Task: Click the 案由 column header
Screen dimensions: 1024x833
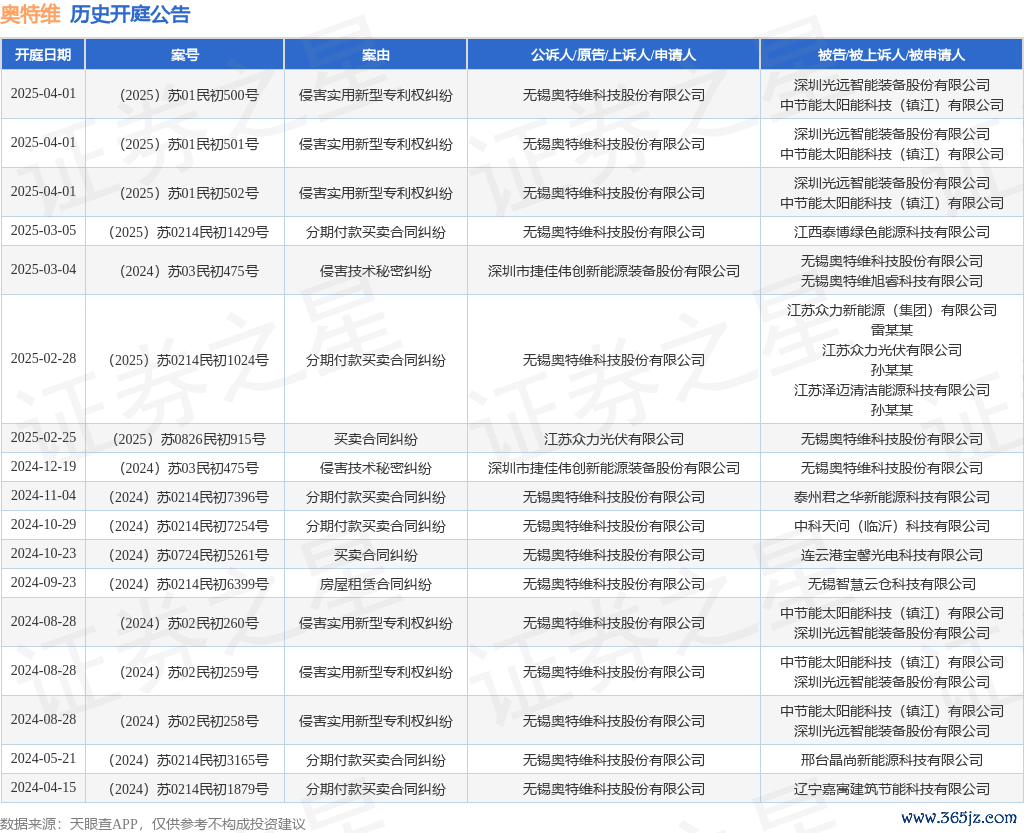Action: (x=376, y=55)
